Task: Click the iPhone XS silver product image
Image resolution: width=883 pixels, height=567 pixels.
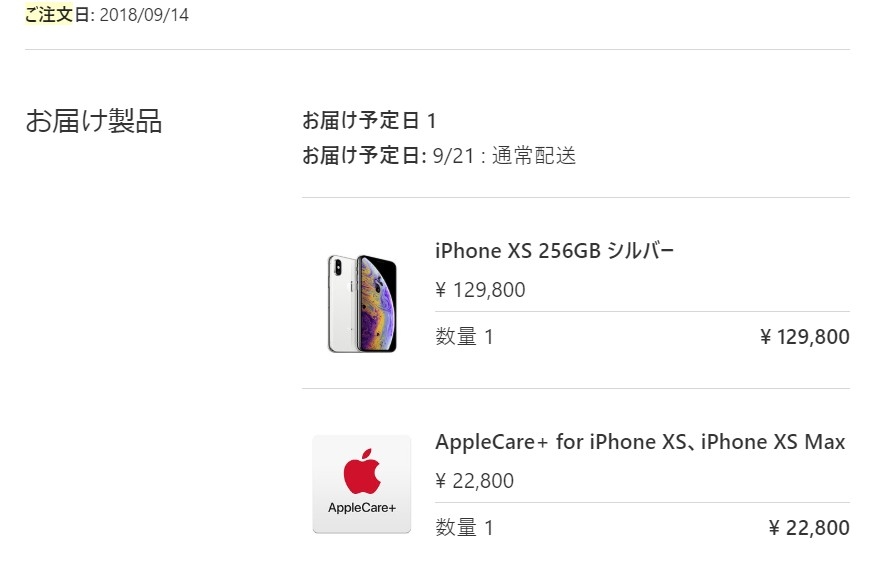Action: (x=362, y=303)
